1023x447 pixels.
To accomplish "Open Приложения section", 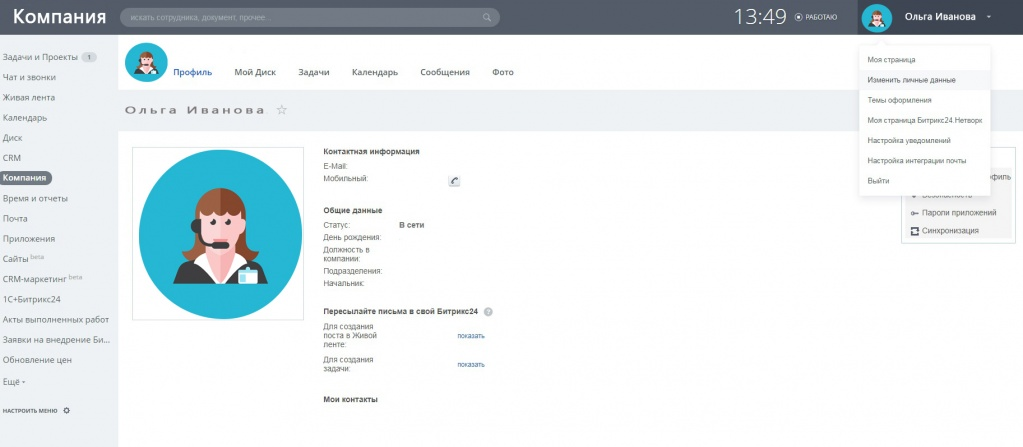I will coord(29,239).
